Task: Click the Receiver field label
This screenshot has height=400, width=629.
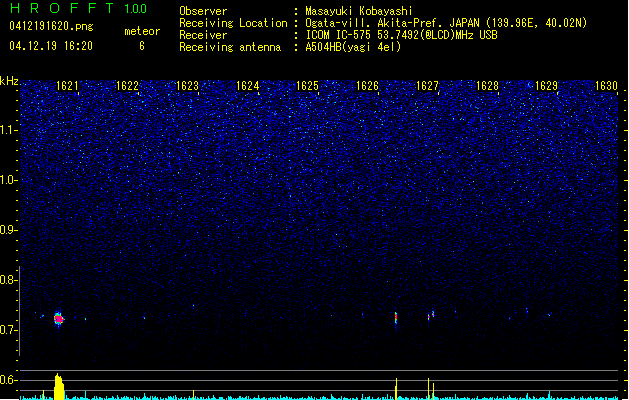Action: pyautogui.click(x=203, y=35)
